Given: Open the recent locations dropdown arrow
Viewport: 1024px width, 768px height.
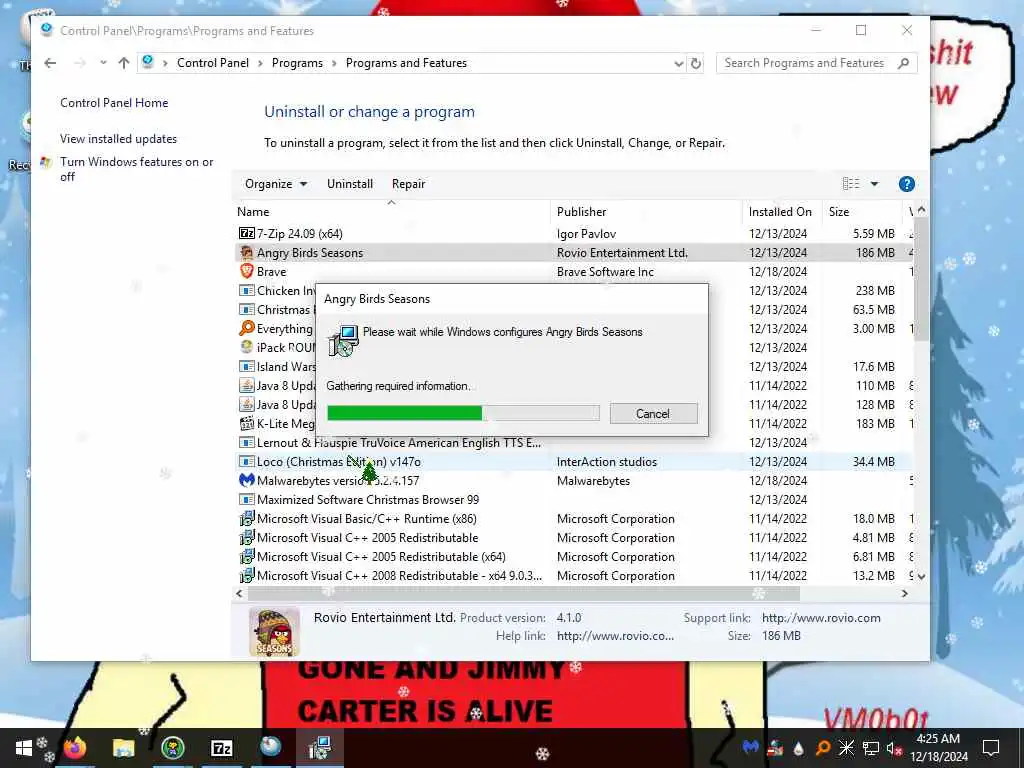Looking at the screenshot, I should pyautogui.click(x=103, y=63).
